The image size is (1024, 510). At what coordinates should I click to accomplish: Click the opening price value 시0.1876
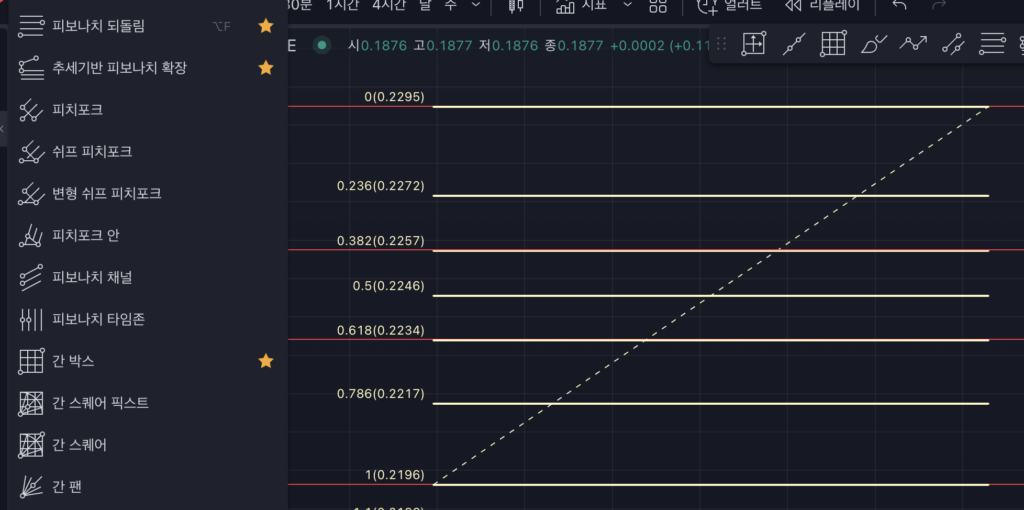(x=378, y=46)
